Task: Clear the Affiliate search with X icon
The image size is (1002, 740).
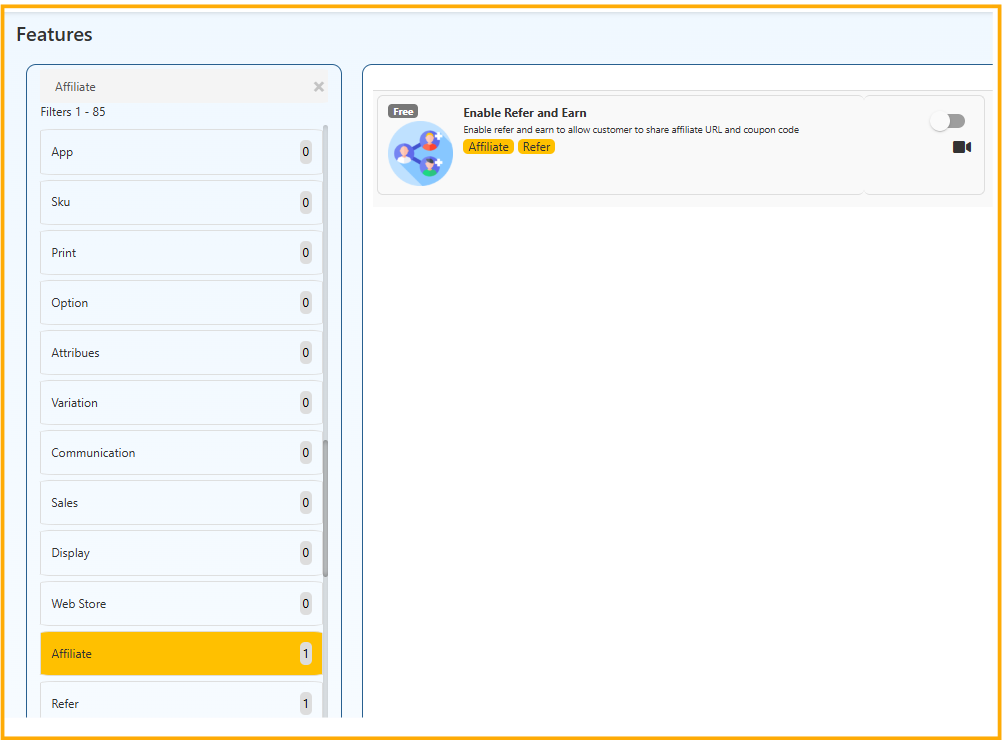Action: click(319, 87)
